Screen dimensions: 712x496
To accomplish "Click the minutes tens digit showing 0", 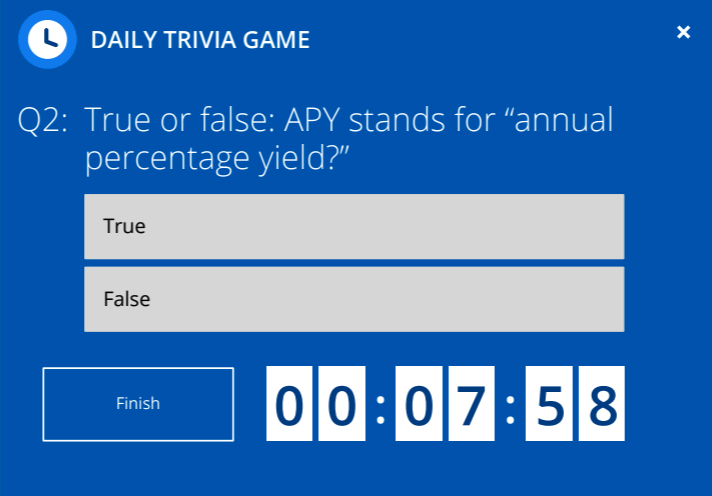I will pyautogui.click(x=419, y=403).
